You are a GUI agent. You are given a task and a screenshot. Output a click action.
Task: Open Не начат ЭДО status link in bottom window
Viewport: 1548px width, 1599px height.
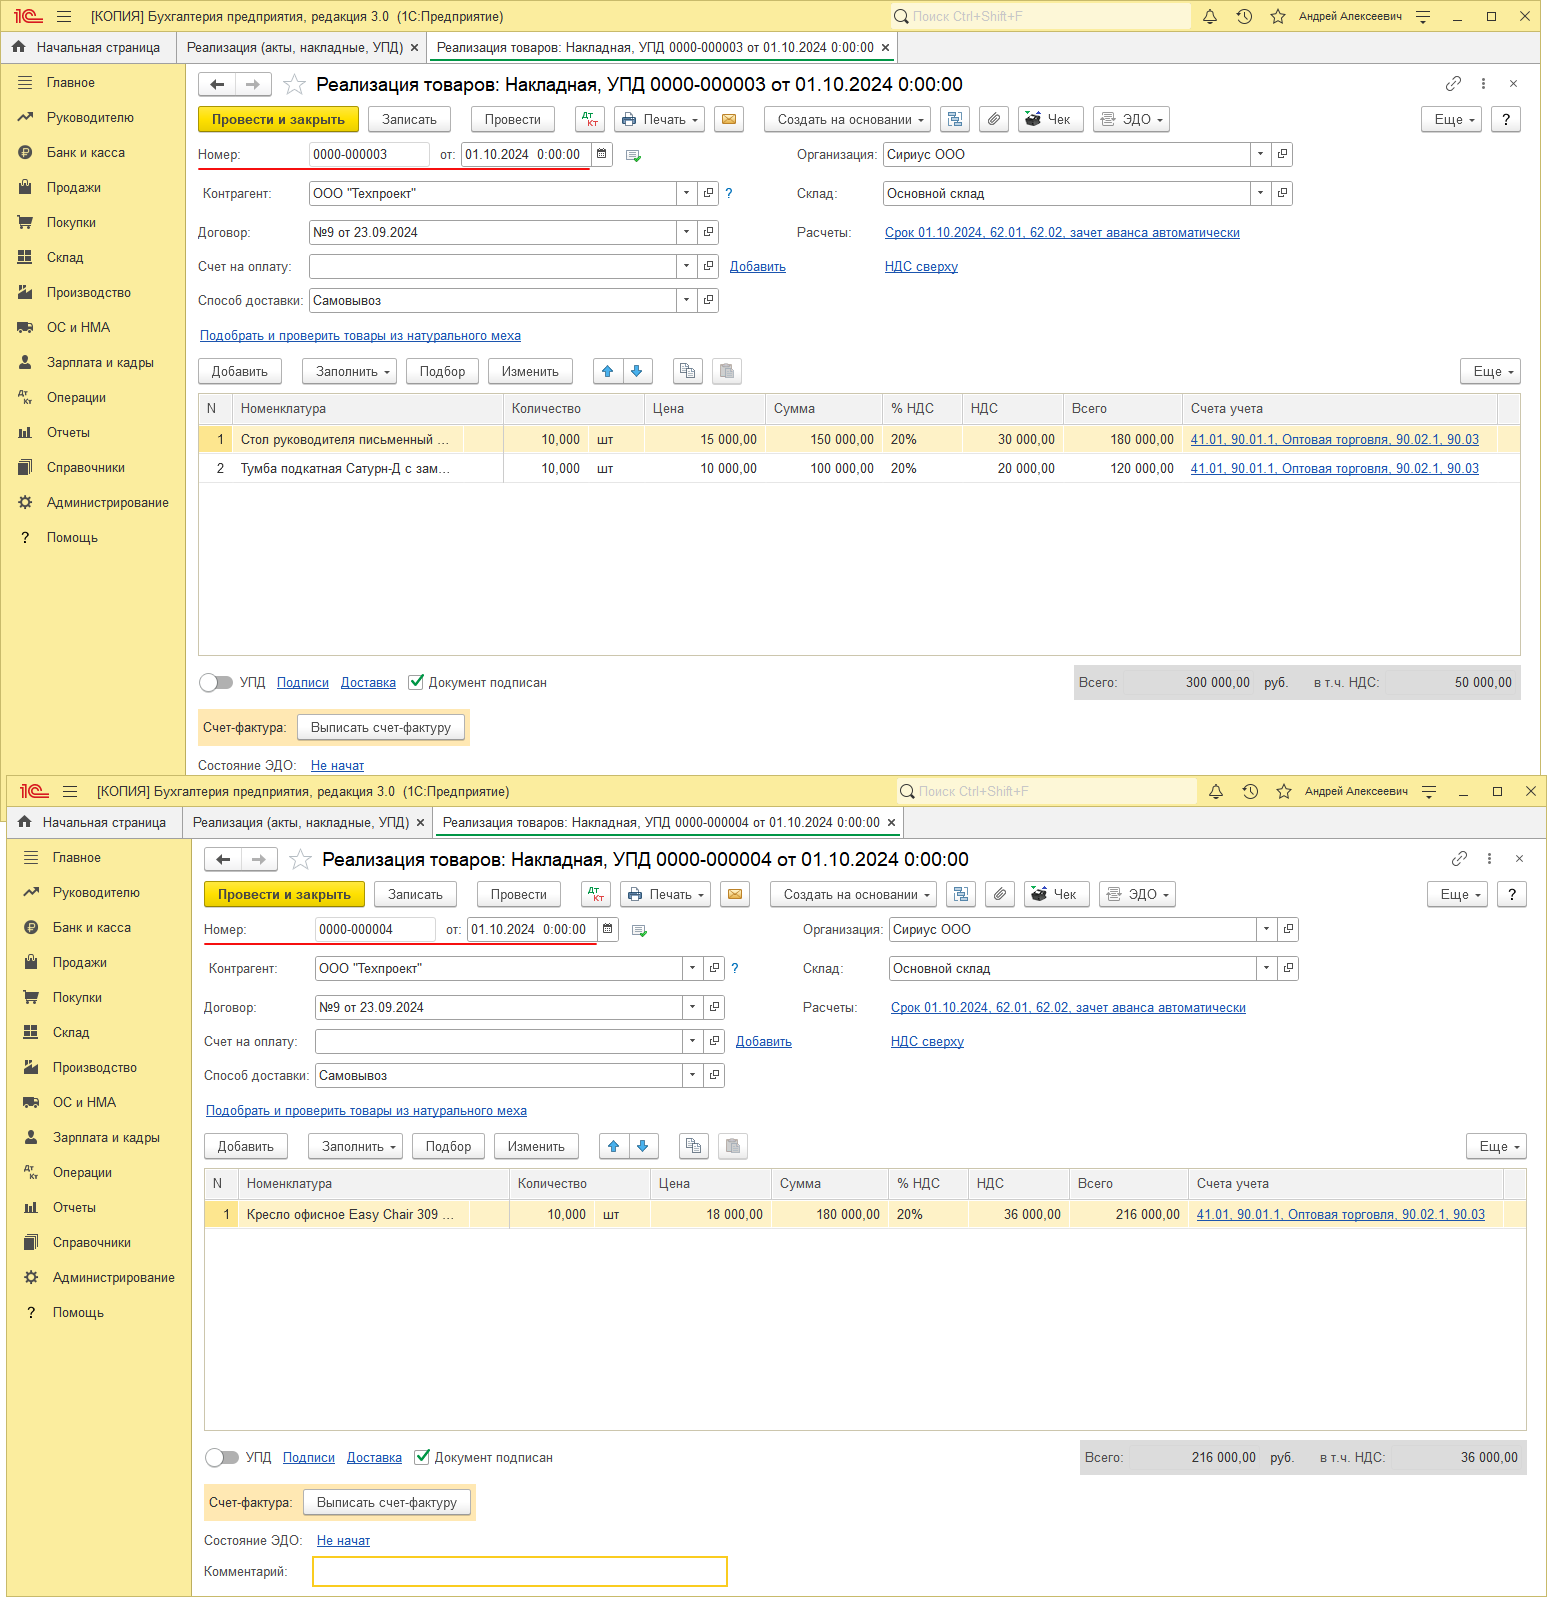pyautogui.click(x=343, y=1540)
